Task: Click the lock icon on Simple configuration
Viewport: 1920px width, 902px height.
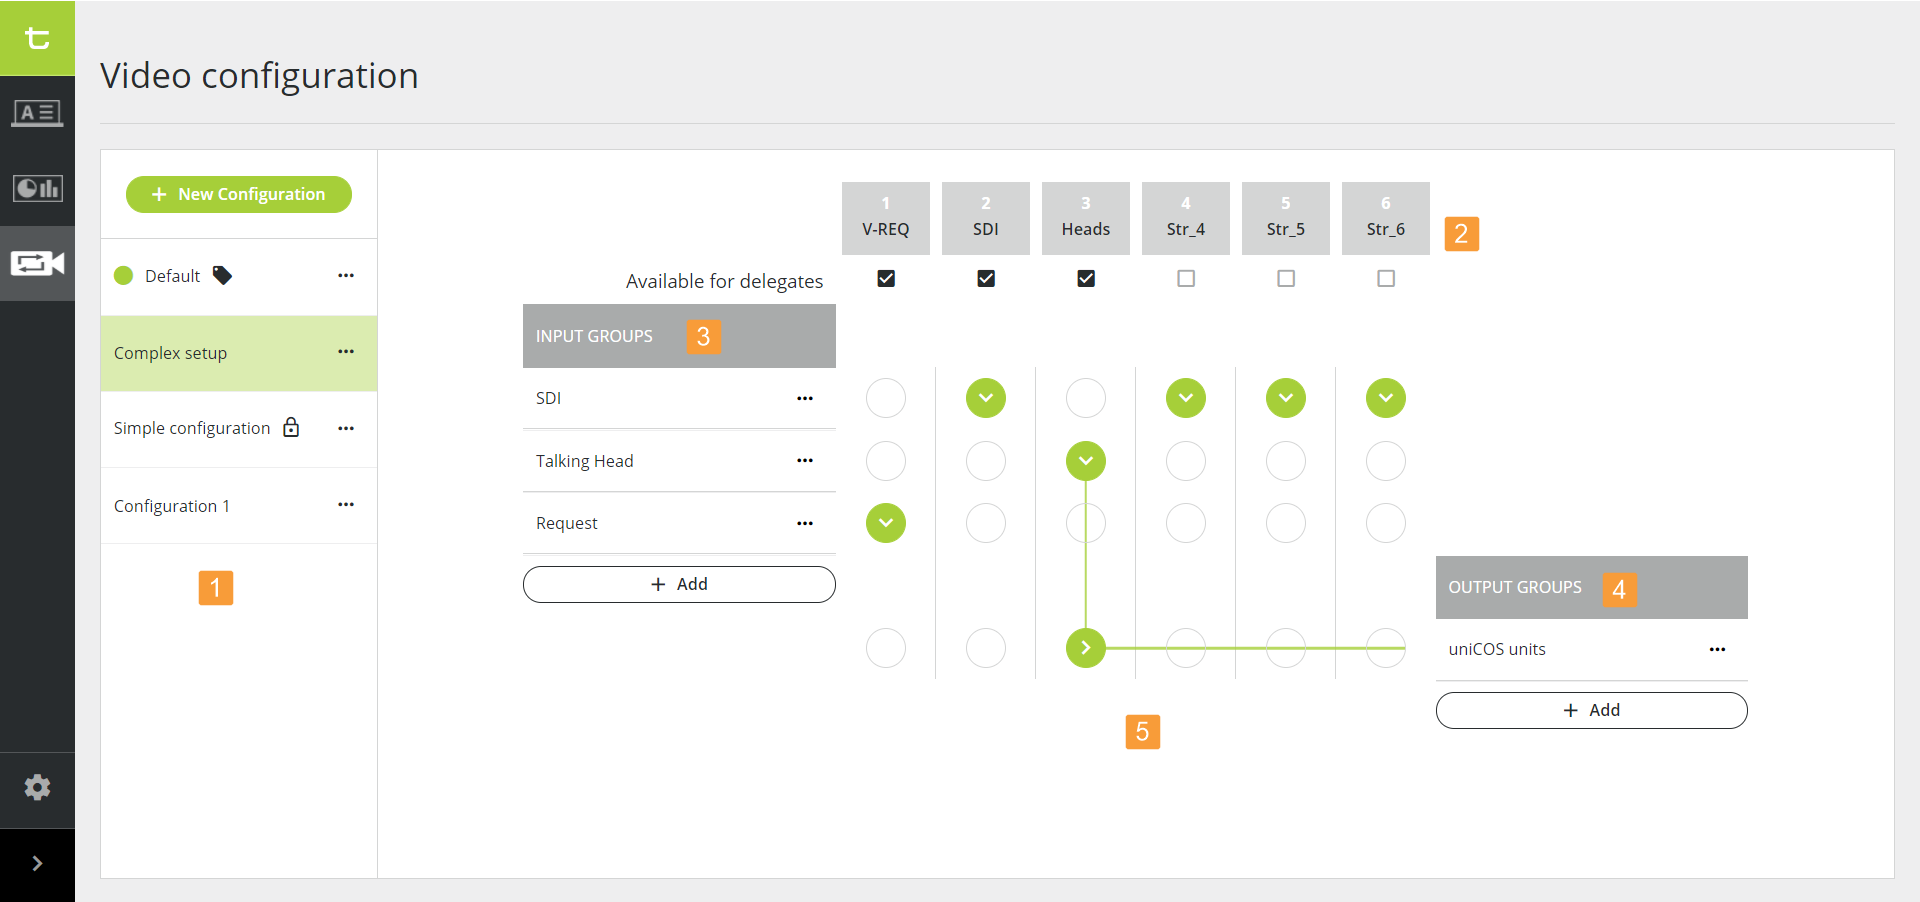Action: point(291,428)
